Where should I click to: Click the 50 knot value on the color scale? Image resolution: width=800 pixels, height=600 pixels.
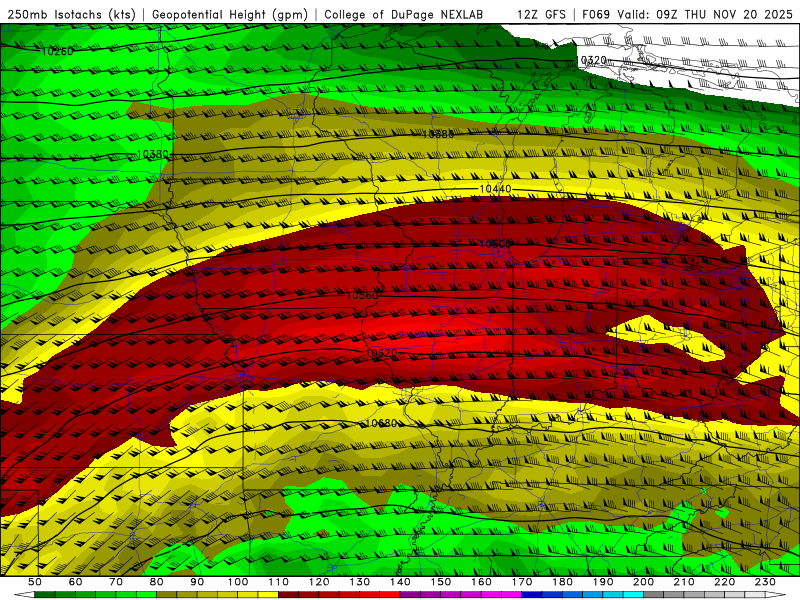(x=35, y=582)
